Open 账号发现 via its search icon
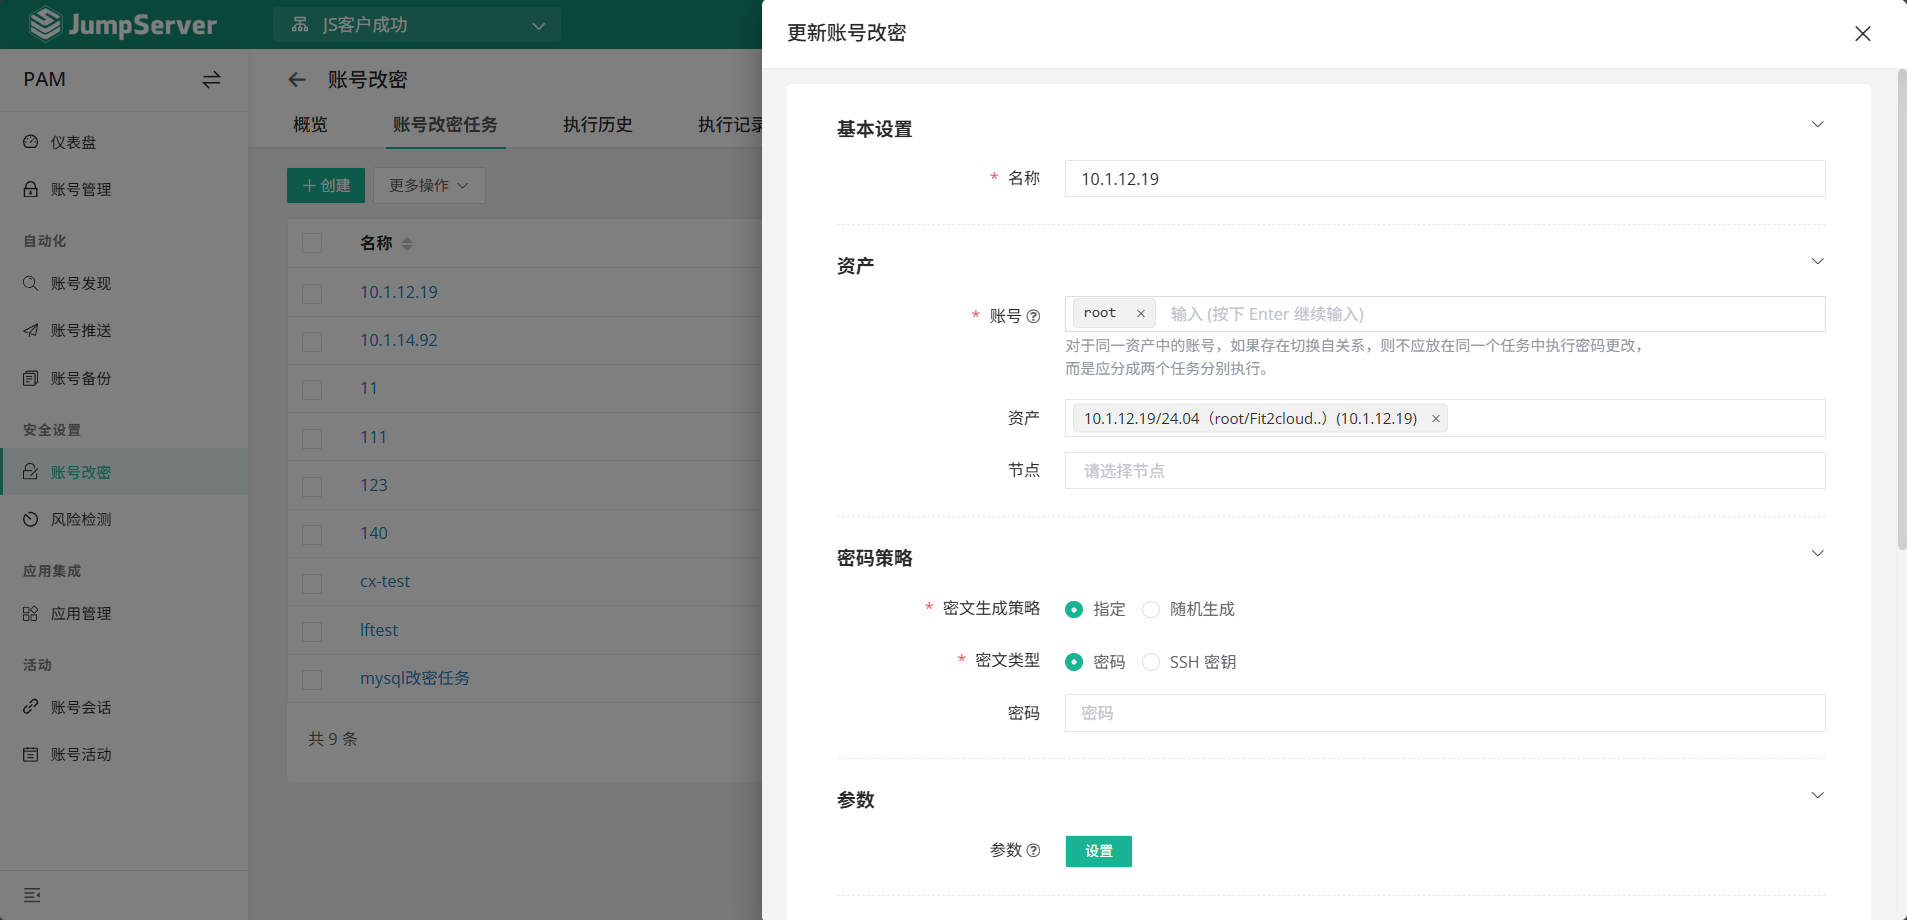The width and height of the screenshot is (1907, 920). 30,283
